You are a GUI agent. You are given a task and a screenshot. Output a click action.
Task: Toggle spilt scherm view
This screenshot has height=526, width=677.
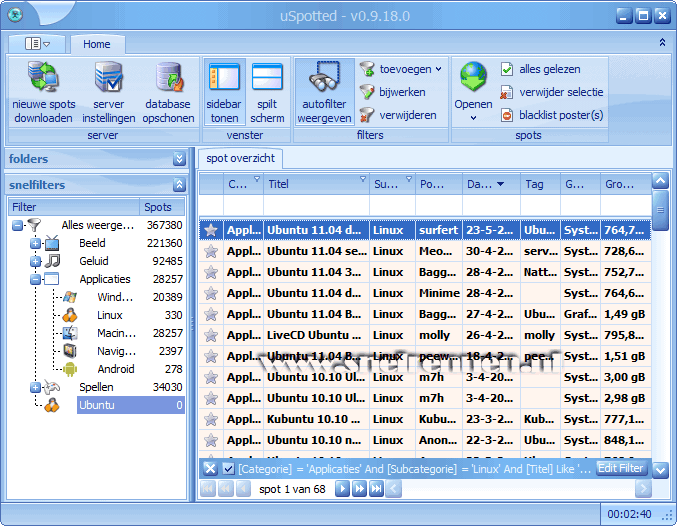tap(267, 92)
